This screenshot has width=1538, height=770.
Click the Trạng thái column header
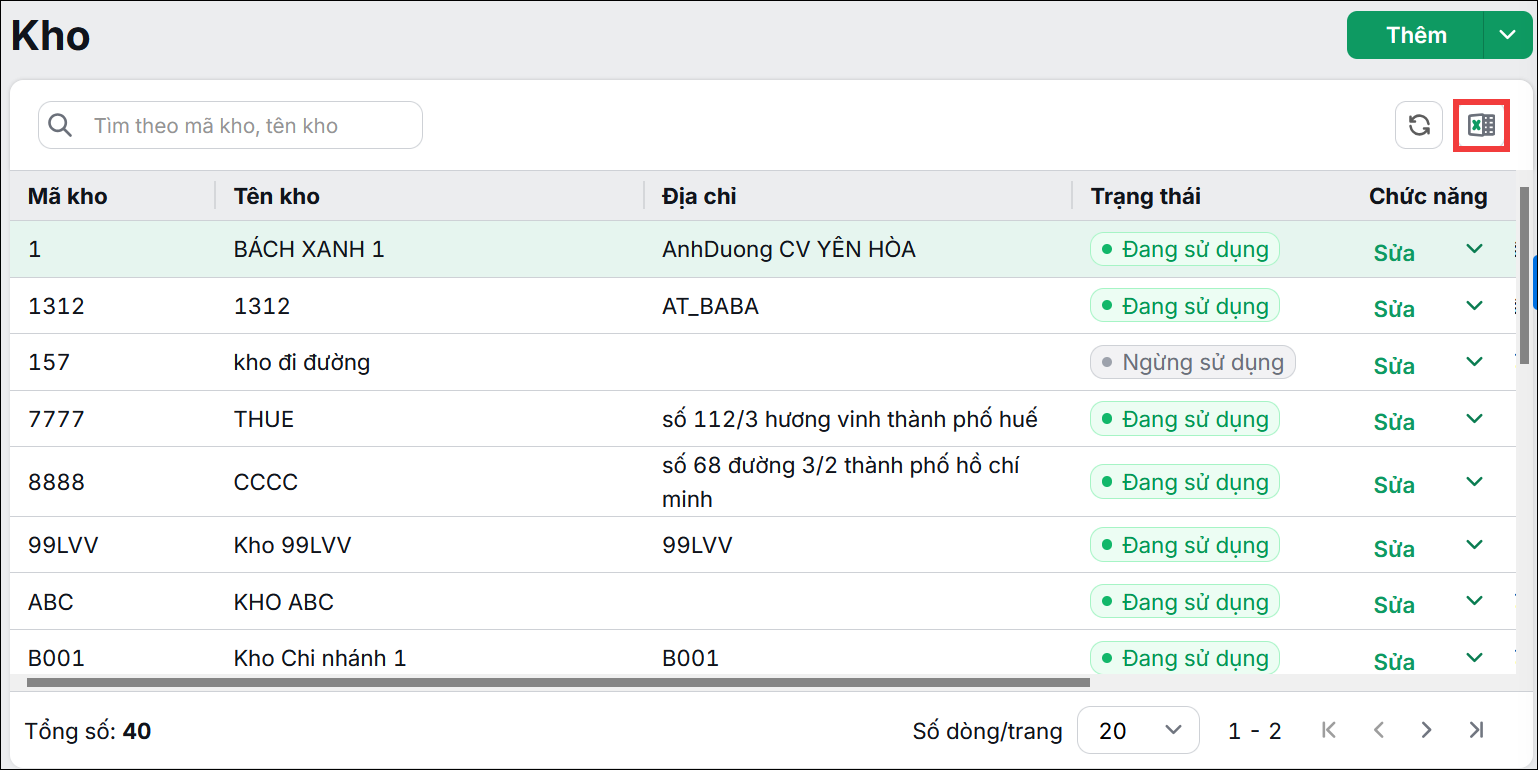(1146, 196)
